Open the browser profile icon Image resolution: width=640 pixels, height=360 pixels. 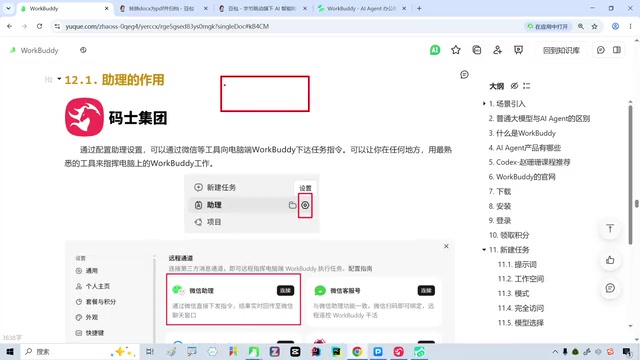pyautogui.click(x=615, y=26)
